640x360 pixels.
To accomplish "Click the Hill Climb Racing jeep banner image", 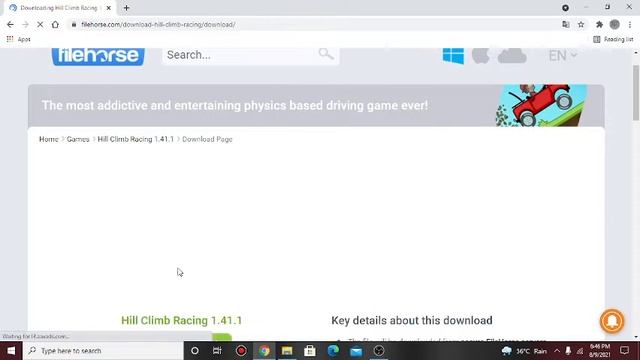I will tap(542, 105).
